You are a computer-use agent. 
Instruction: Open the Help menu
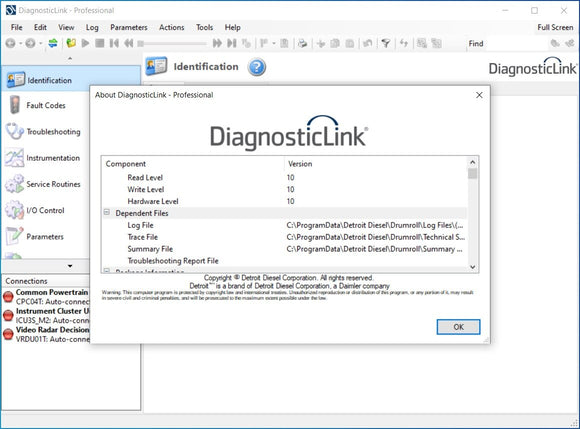point(233,27)
